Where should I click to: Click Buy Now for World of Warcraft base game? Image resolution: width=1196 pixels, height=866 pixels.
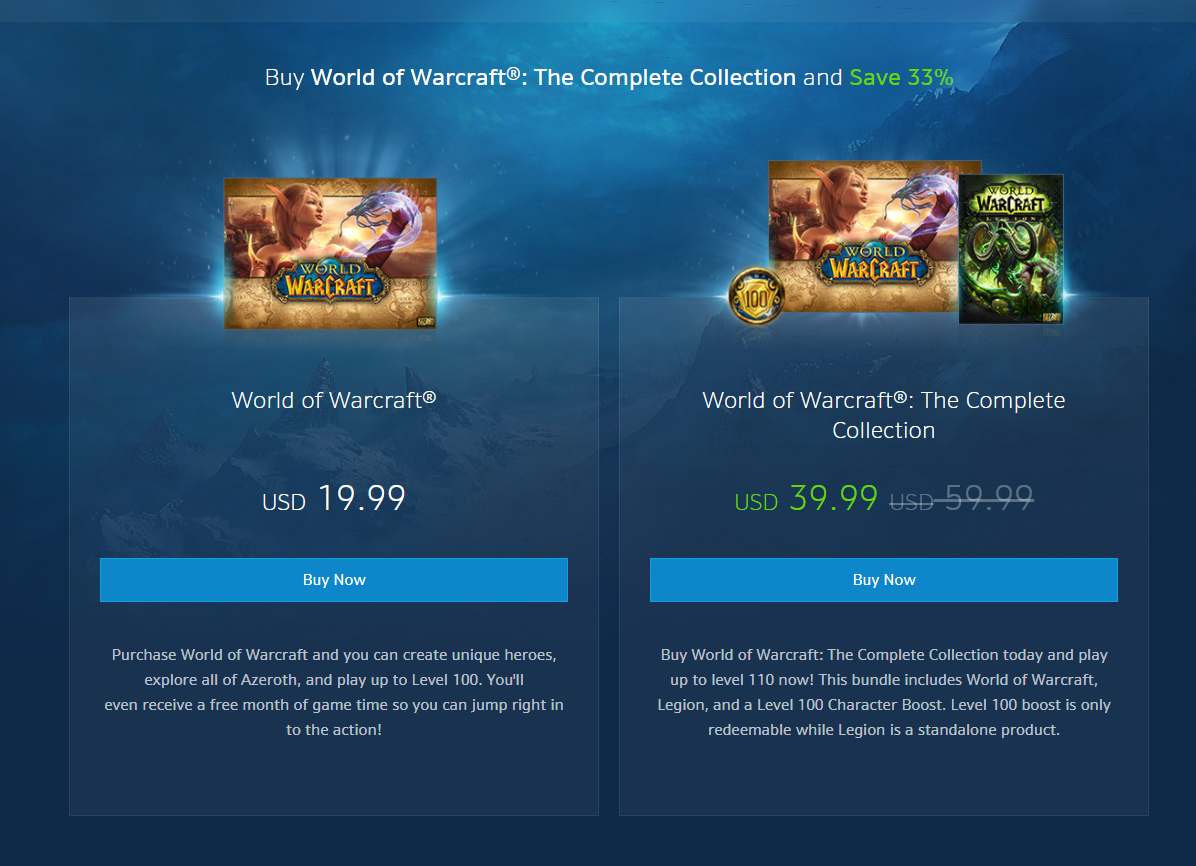(333, 580)
